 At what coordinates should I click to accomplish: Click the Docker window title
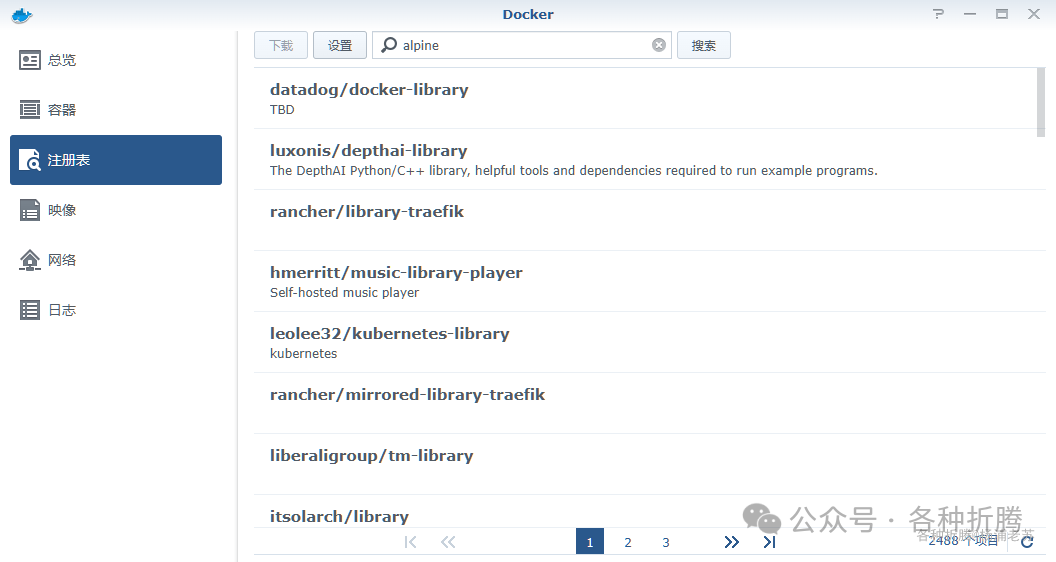point(528,14)
